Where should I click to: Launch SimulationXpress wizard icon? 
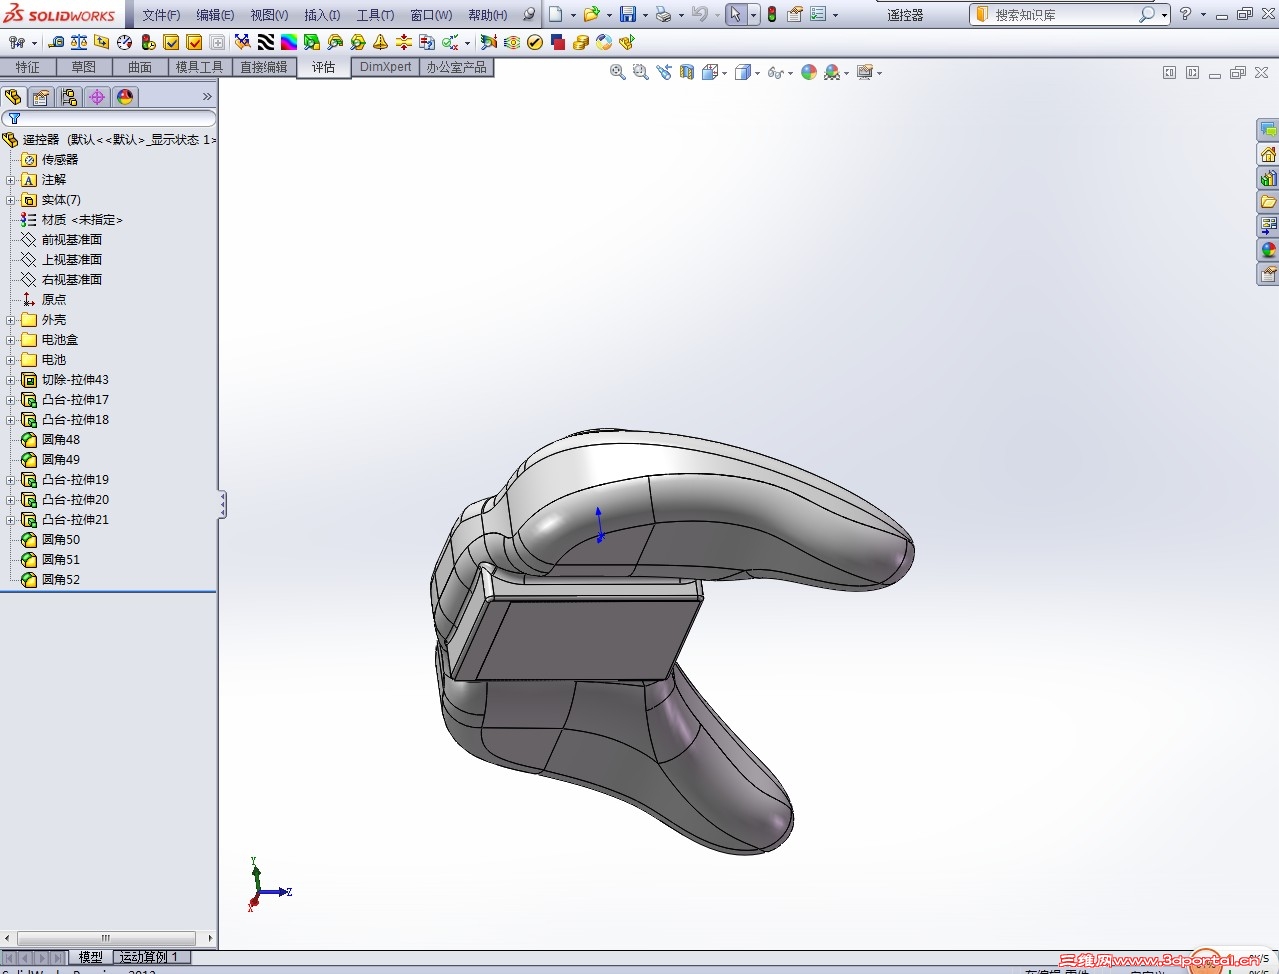[x=488, y=42]
